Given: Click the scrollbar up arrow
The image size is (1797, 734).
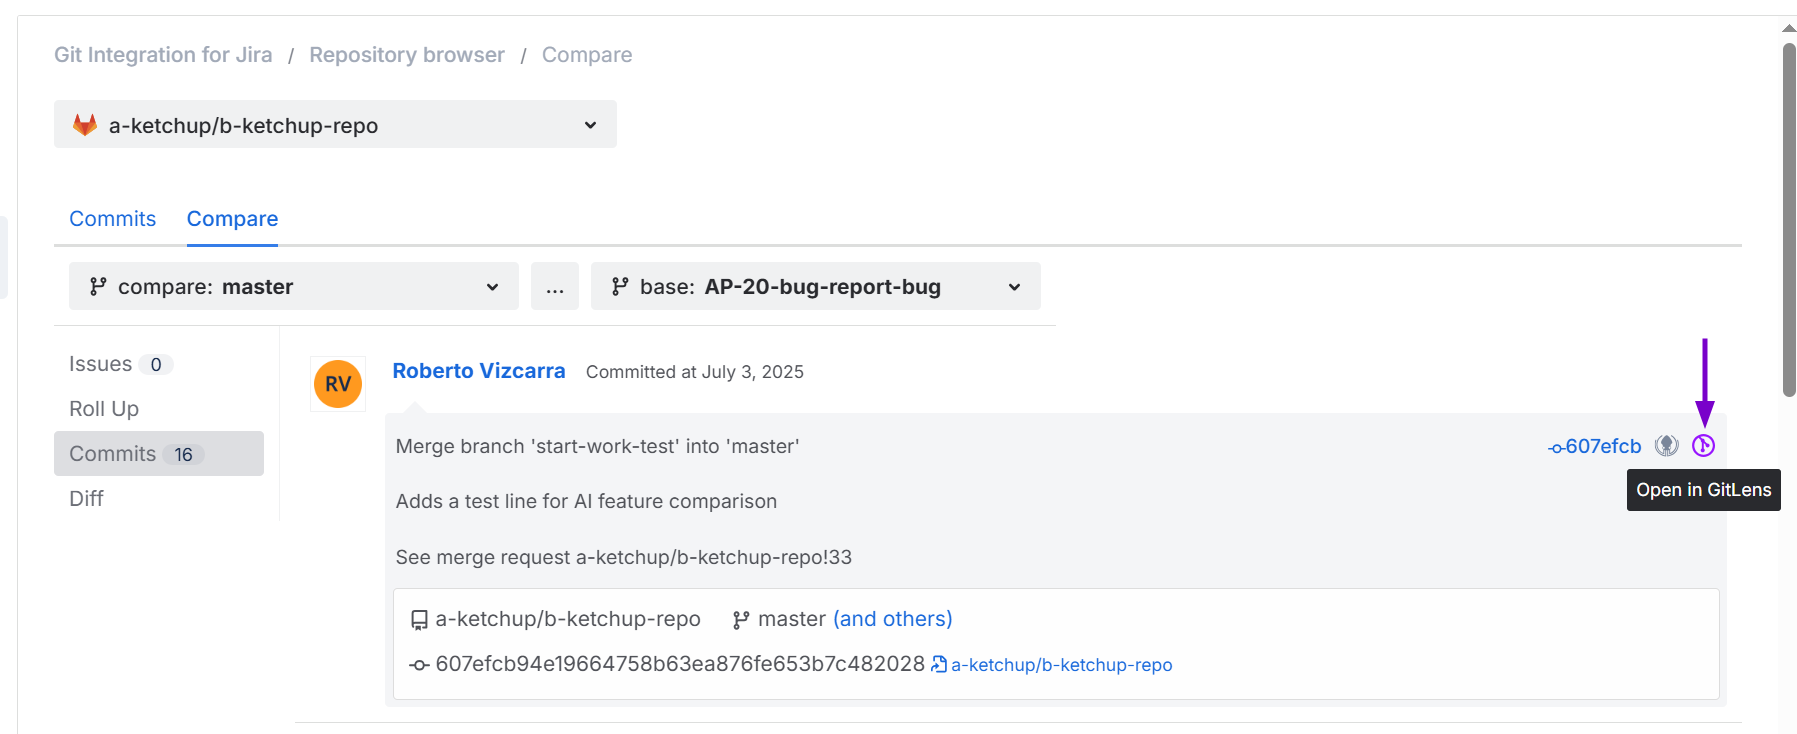Looking at the screenshot, I should coord(1789,28).
